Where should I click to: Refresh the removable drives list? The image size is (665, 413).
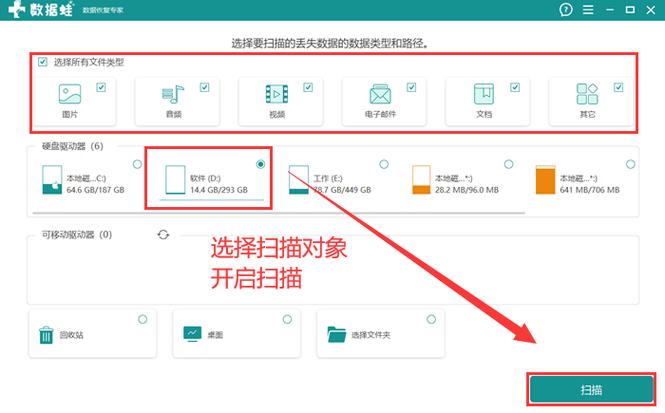[x=163, y=234]
